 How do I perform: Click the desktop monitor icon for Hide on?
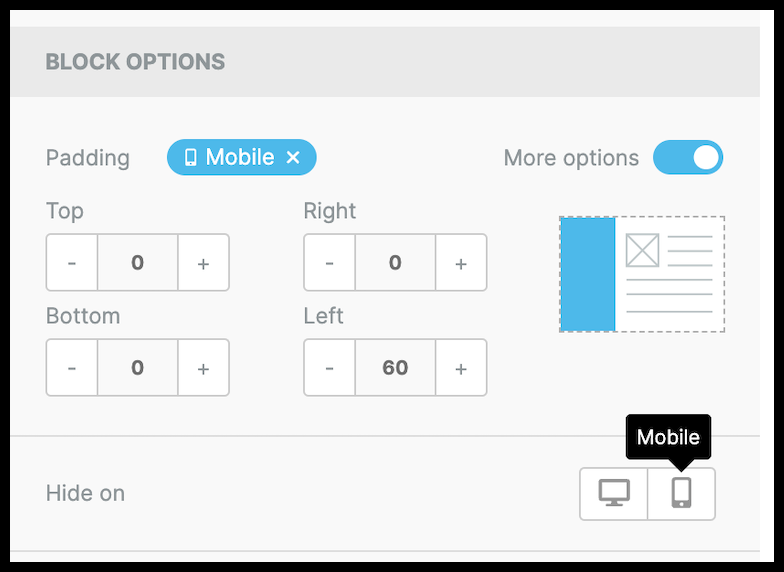[614, 494]
